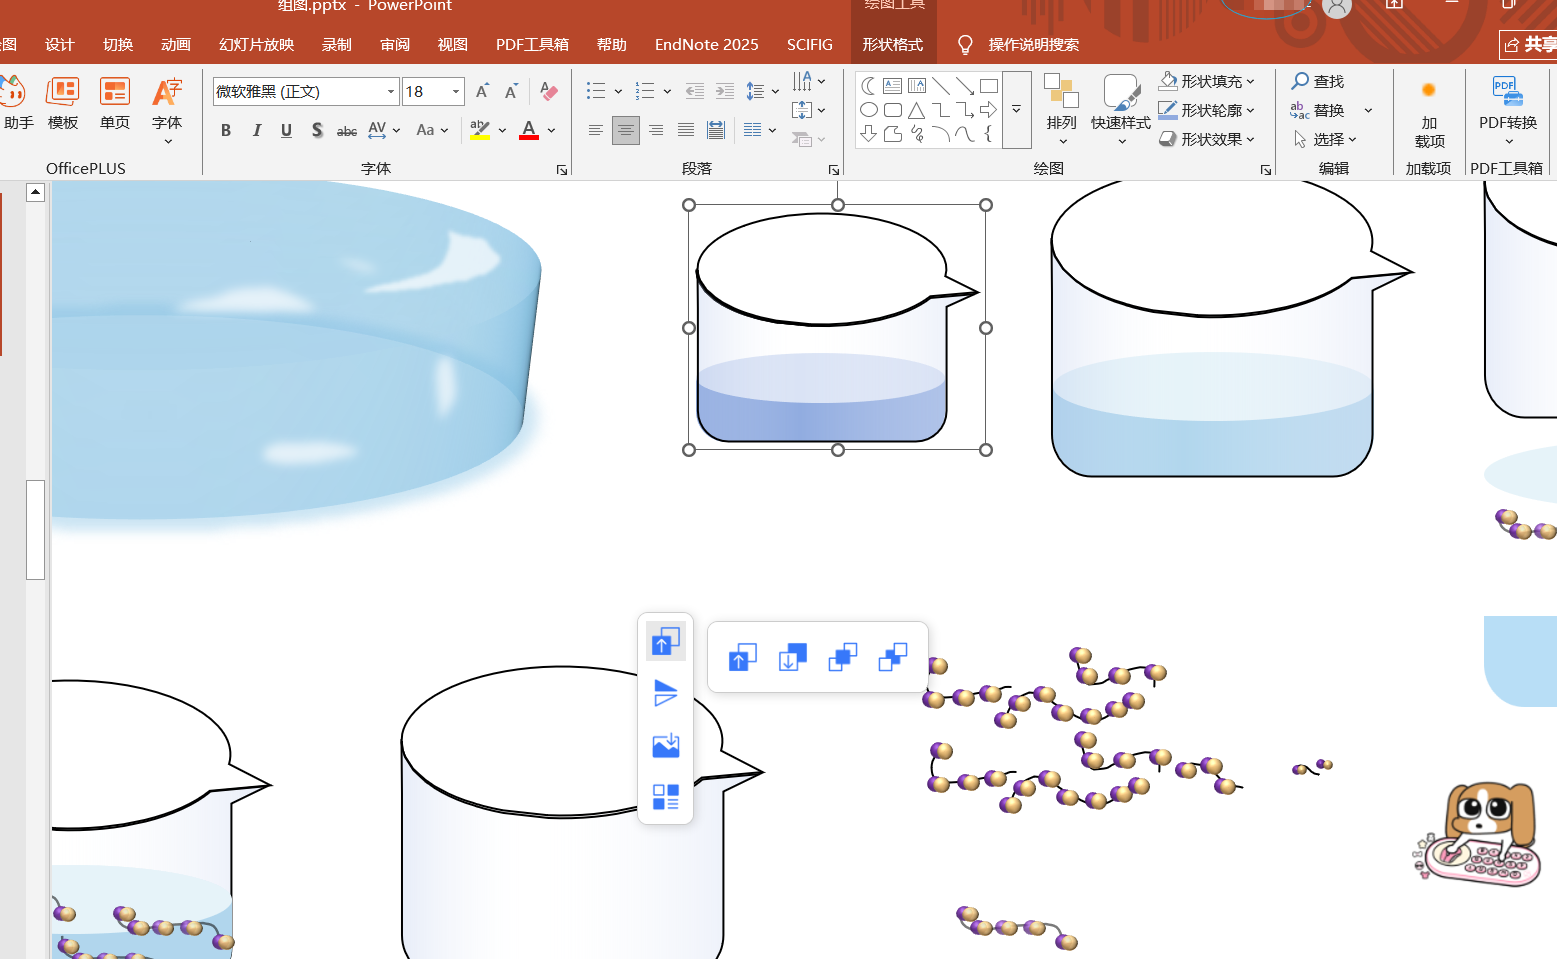1557x959 pixels.
Task: Open the 视图 ribbon tab
Action: coord(453,44)
